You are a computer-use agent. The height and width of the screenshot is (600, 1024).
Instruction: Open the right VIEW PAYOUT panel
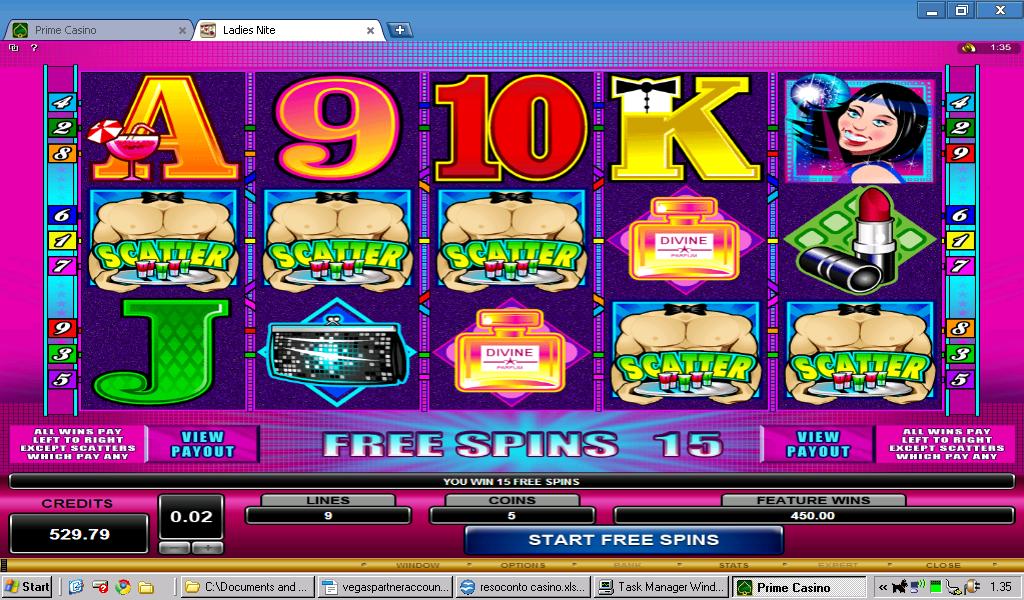(818, 444)
